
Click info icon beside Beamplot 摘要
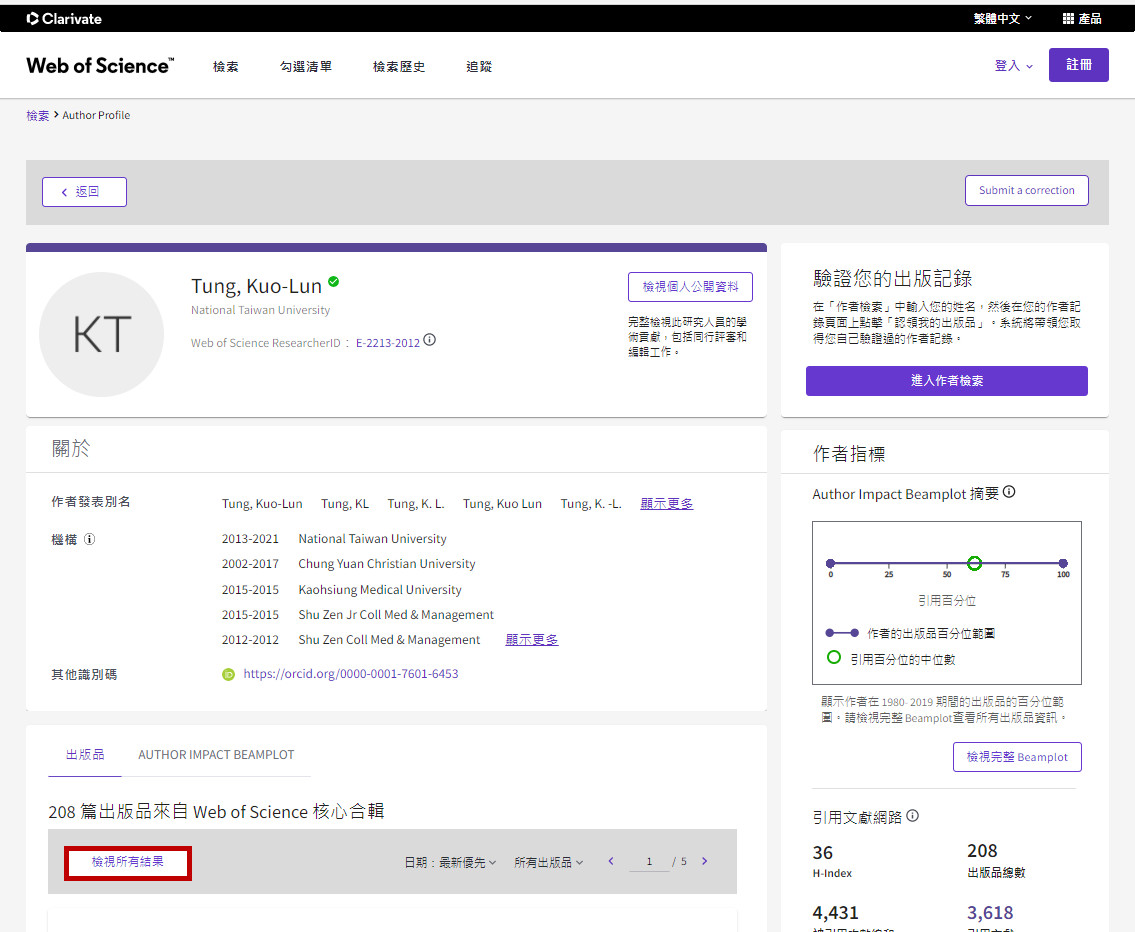pos(1009,492)
